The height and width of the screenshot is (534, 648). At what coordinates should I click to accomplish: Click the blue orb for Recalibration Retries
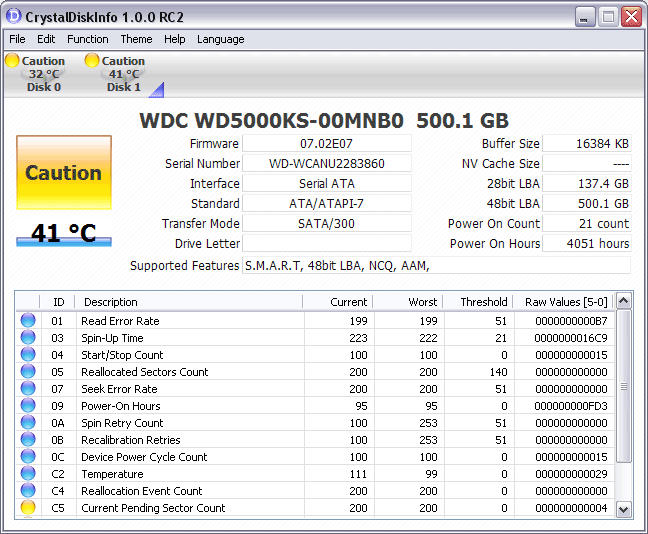click(28, 439)
